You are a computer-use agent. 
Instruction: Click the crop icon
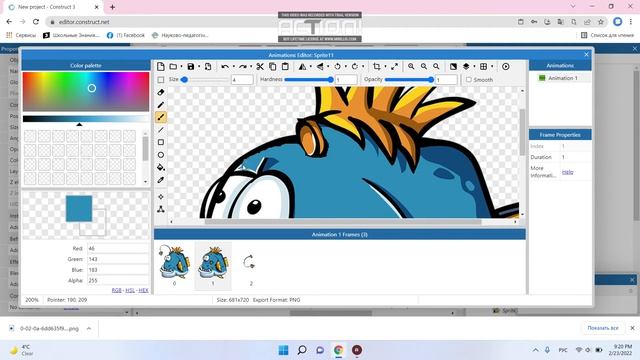pyautogui.click(x=377, y=67)
